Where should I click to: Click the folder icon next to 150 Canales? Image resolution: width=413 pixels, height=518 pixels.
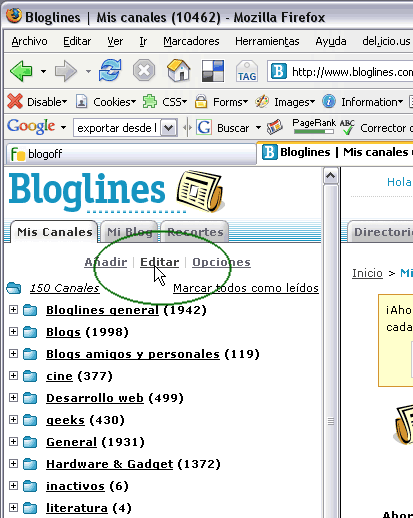14,288
